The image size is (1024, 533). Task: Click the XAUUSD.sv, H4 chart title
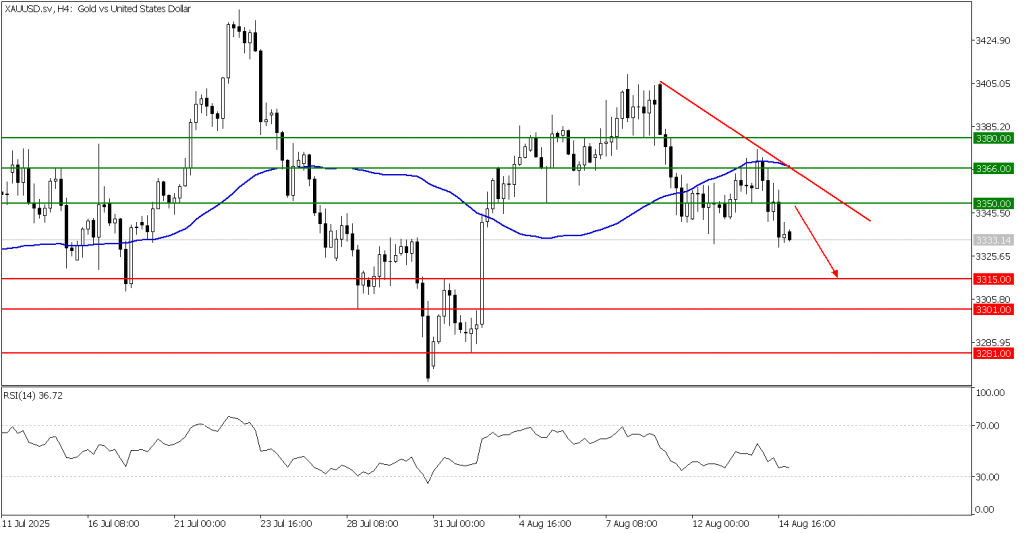point(97,9)
